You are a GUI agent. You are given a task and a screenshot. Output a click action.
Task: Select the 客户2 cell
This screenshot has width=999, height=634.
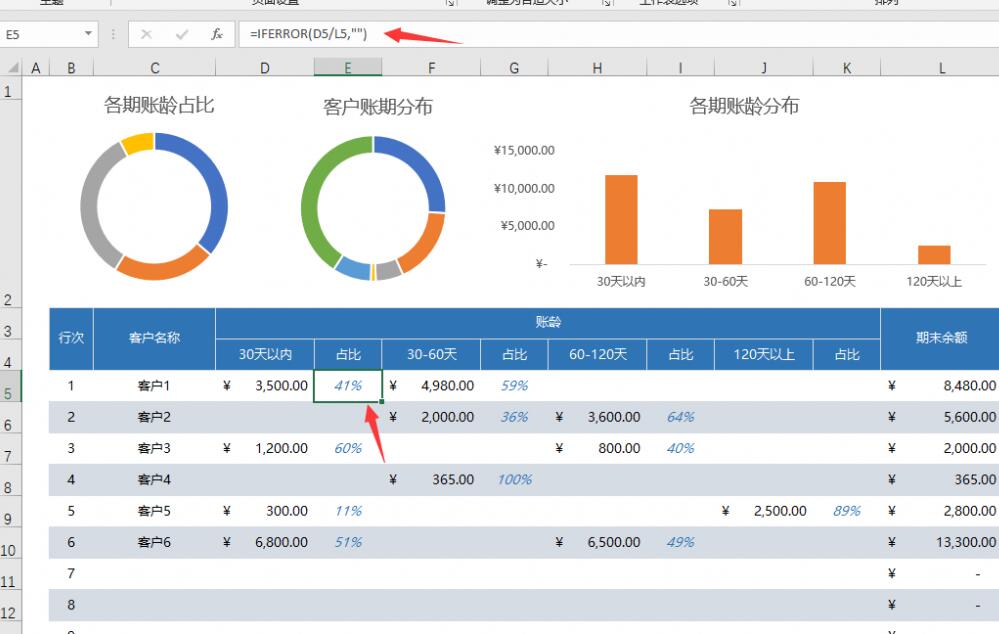click(154, 417)
